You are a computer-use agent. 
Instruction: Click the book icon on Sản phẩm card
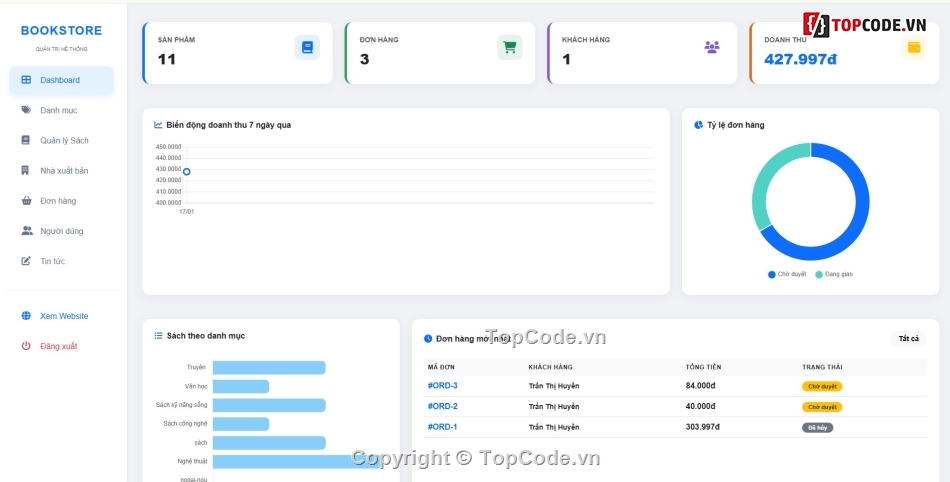pyautogui.click(x=307, y=47)
